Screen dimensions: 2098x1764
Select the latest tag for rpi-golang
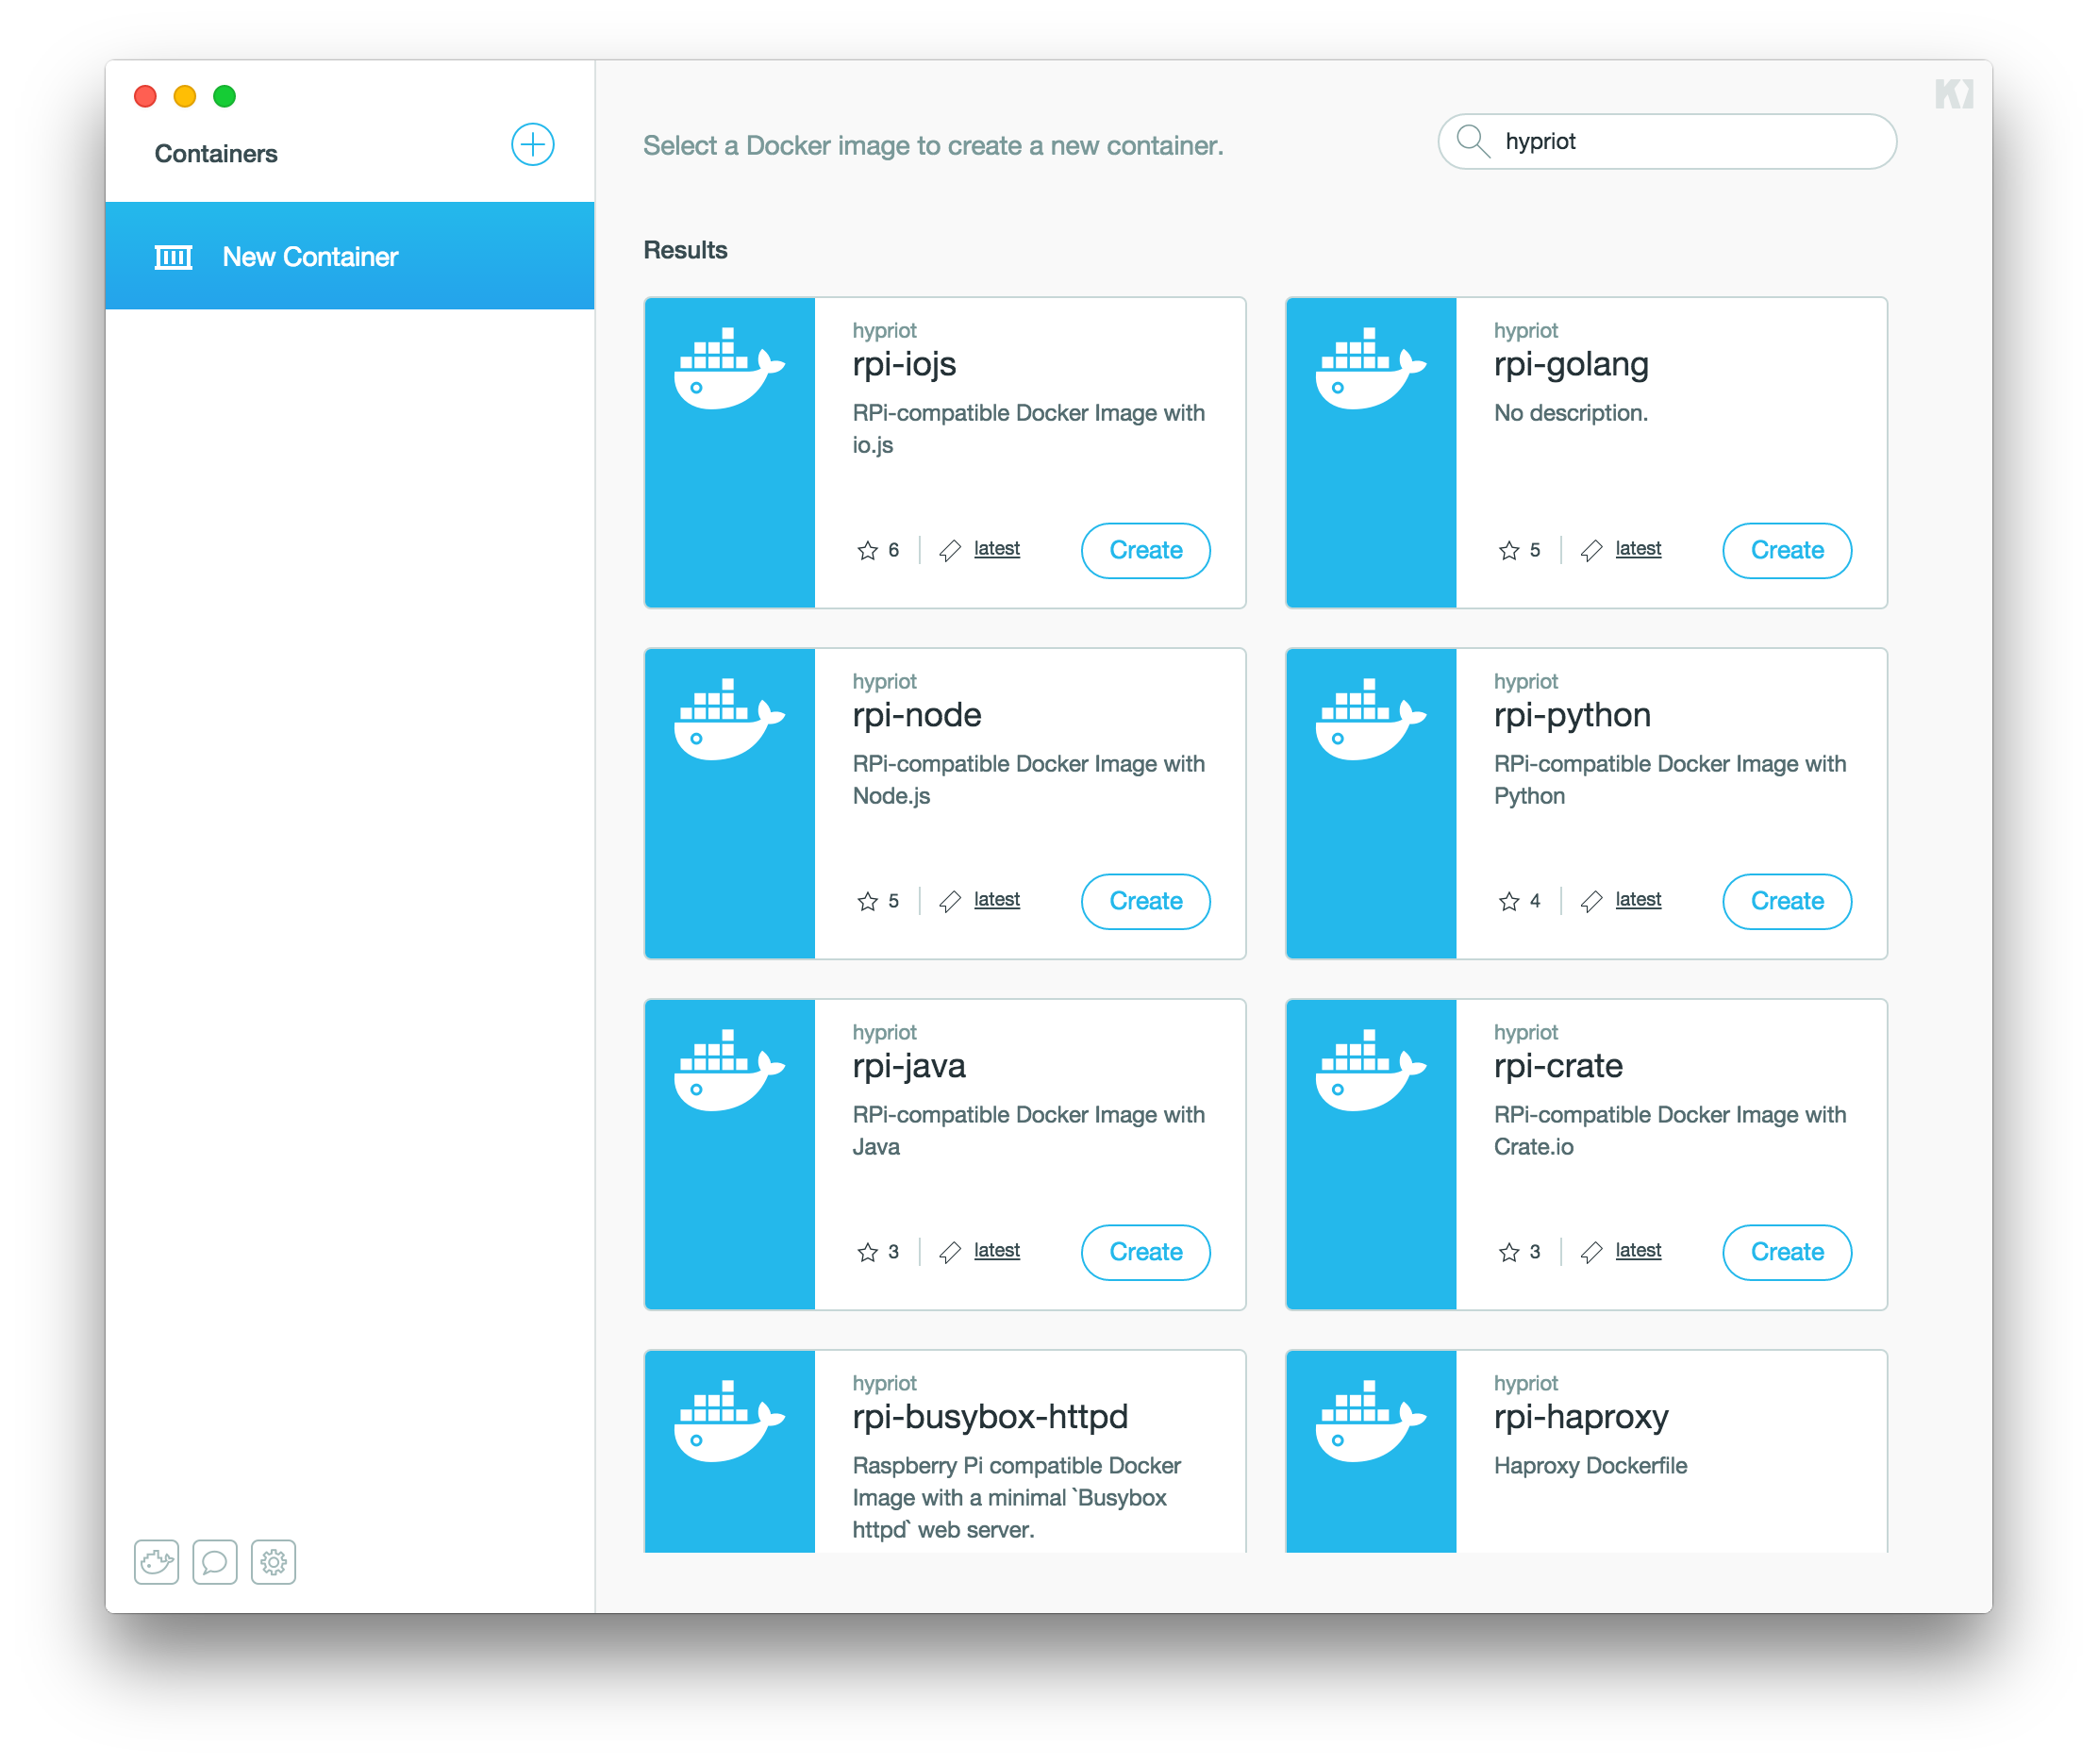[x=1636, y=550]
